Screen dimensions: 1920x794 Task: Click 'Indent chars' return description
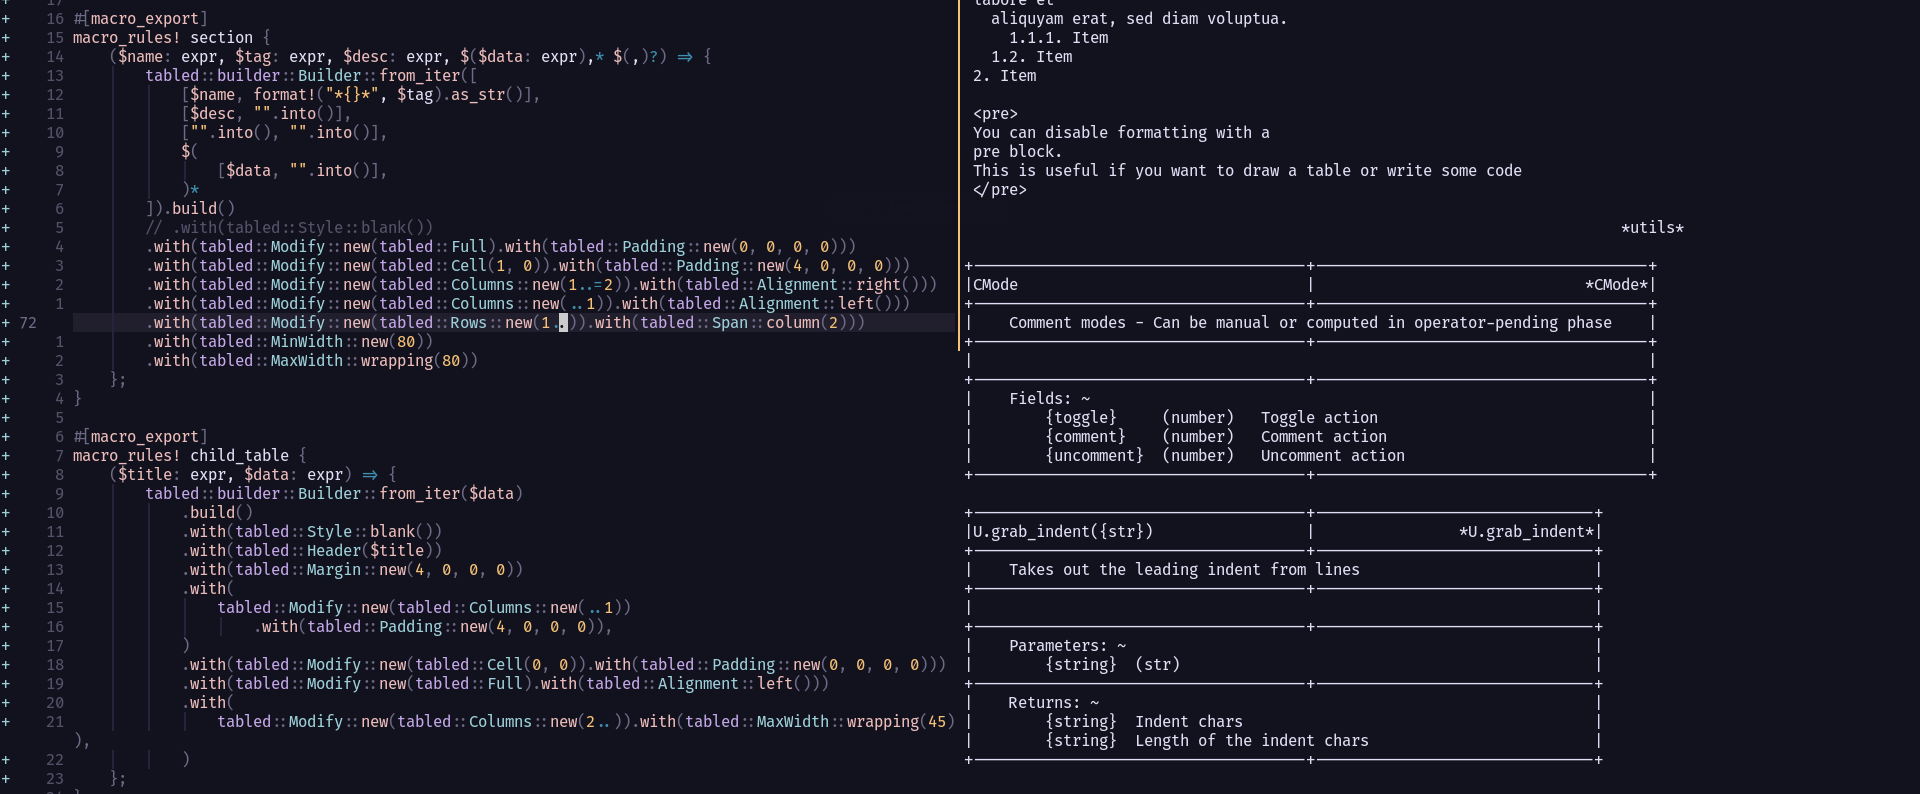click(x=1189, y=722)
